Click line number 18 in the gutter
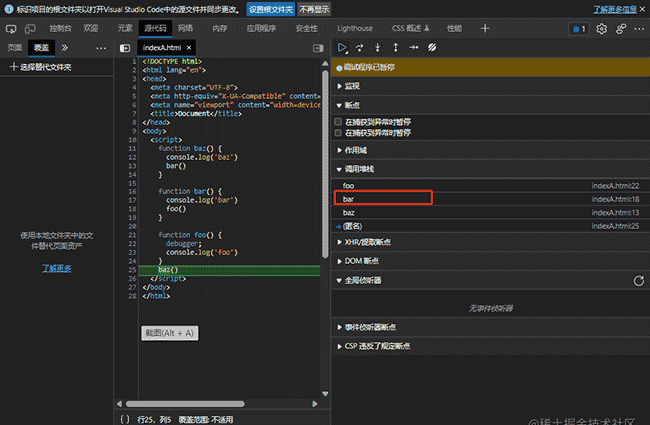The image size is (650, 425). coord(132,209)
